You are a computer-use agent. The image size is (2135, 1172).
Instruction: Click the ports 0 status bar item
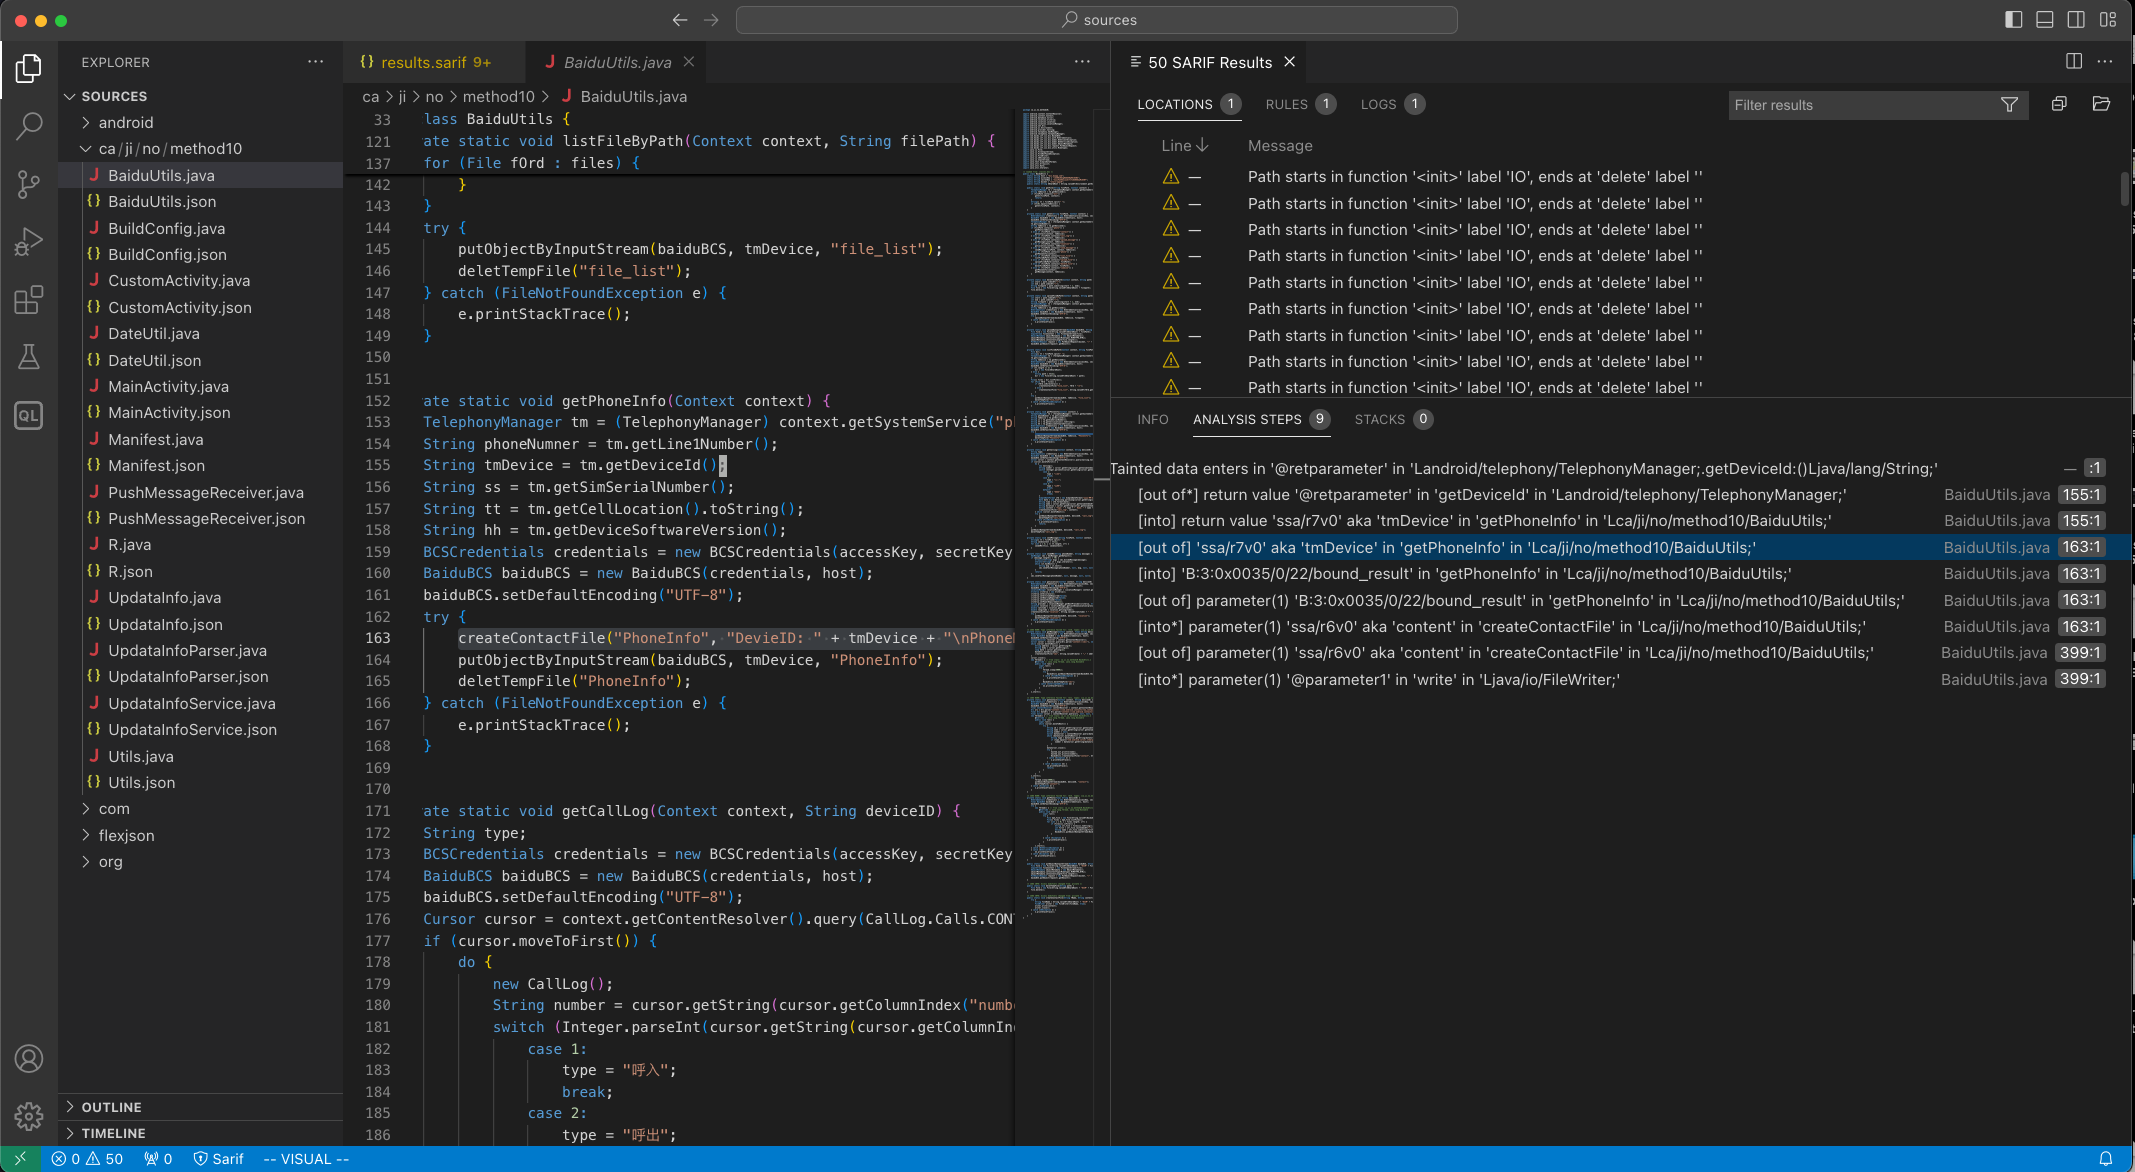pyautogui.click(x=158, y=1159)
